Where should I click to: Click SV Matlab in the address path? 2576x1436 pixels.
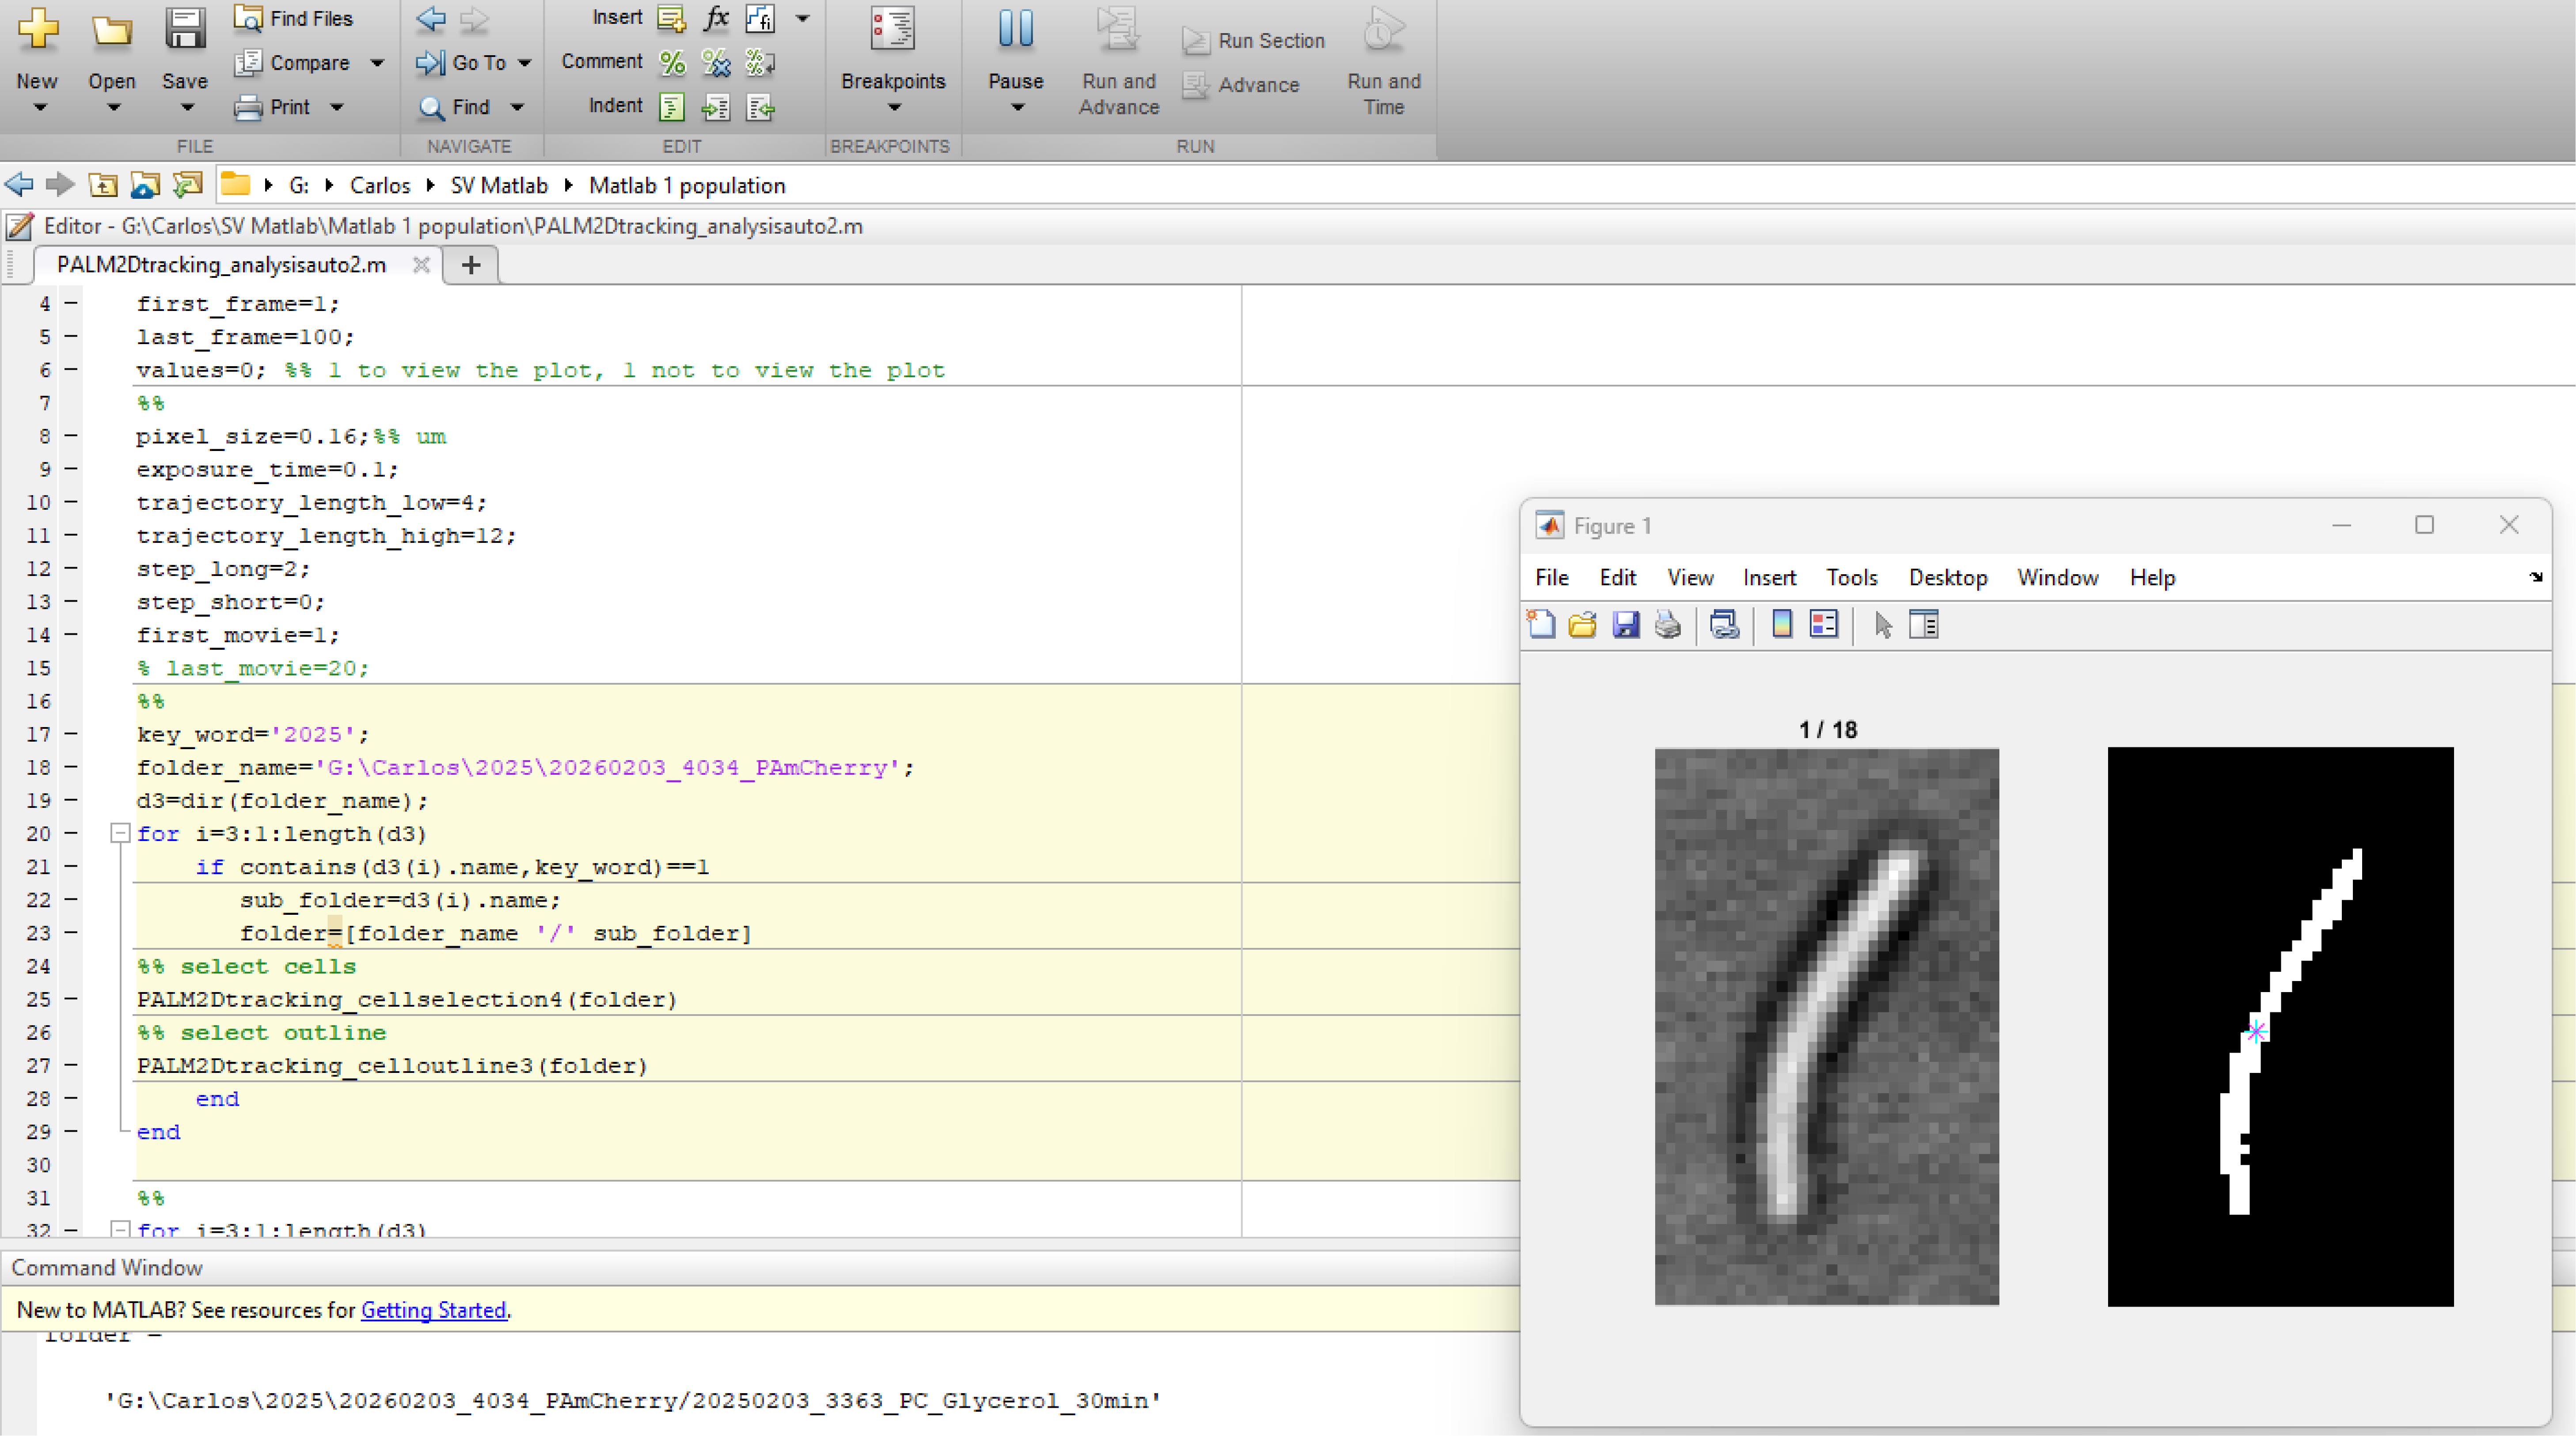499,186
